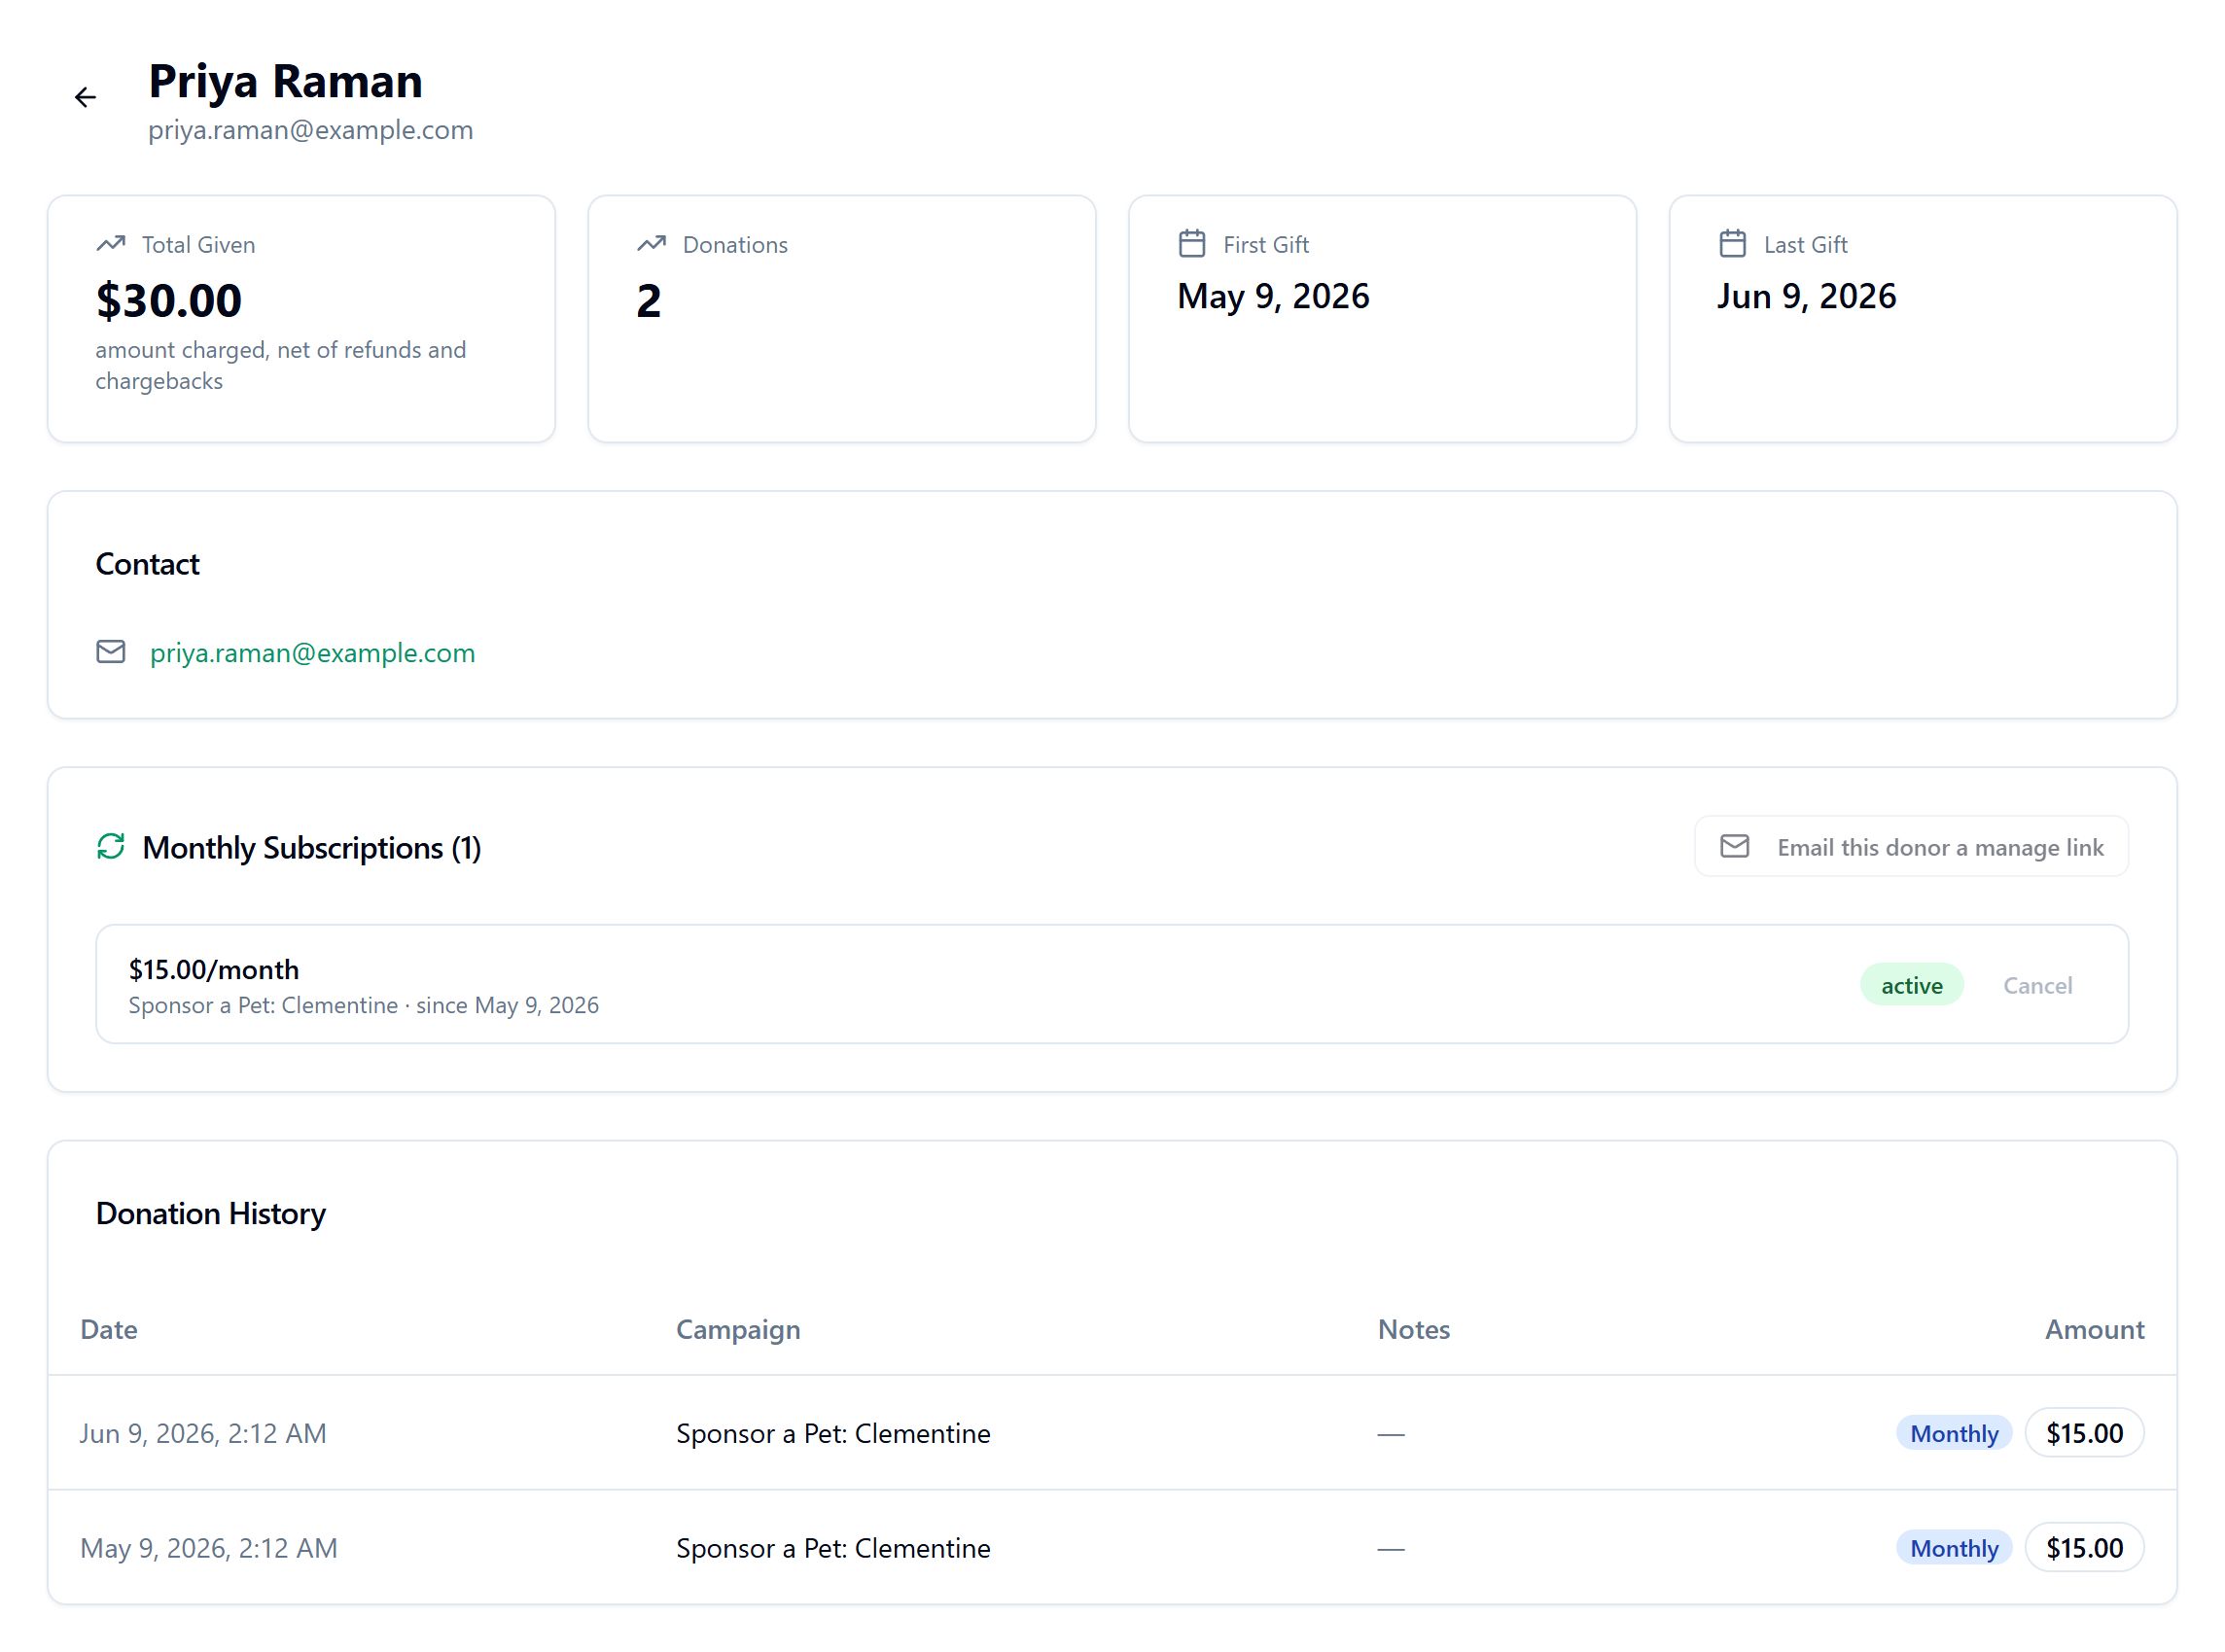Click the First Gift calendar icon
This screenshot has width=2225, height=1652.
[x=1191, y=243]
